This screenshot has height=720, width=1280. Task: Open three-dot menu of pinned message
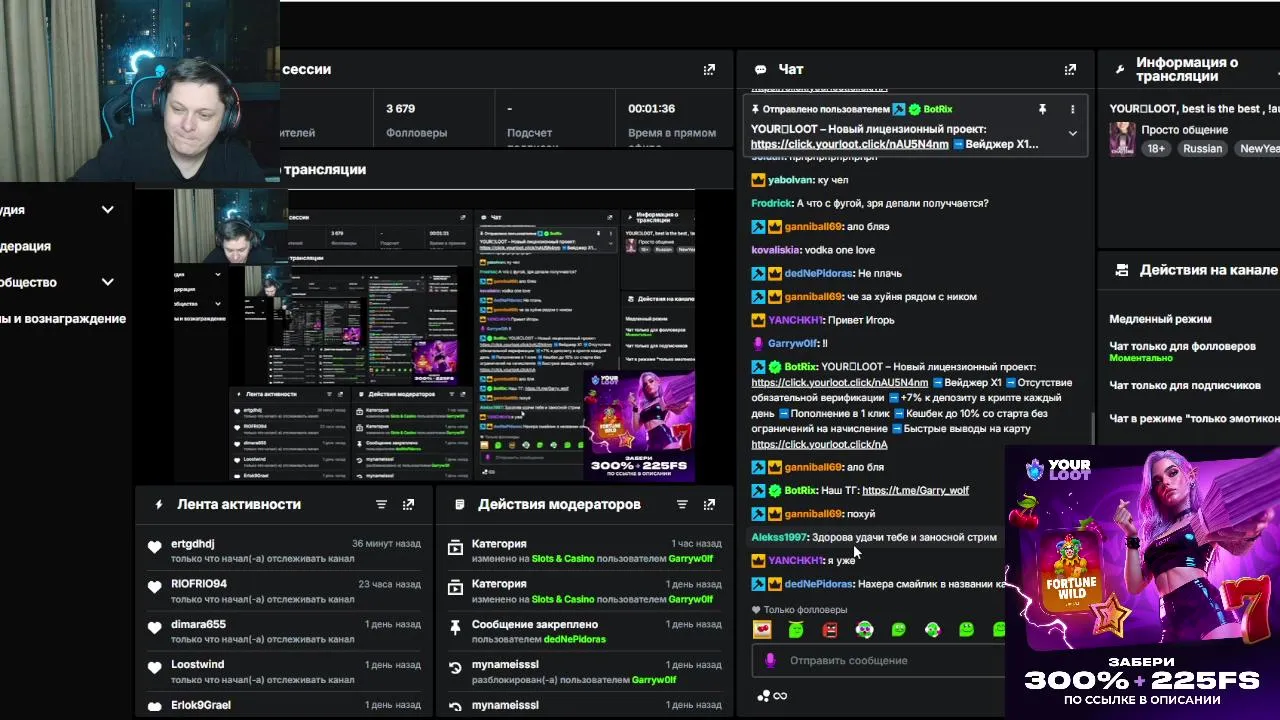coord(1072,109)
